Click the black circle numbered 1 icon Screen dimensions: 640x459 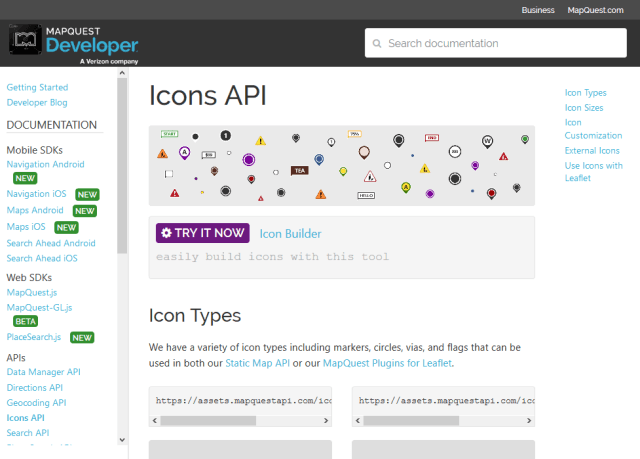[x=226, y=135]
